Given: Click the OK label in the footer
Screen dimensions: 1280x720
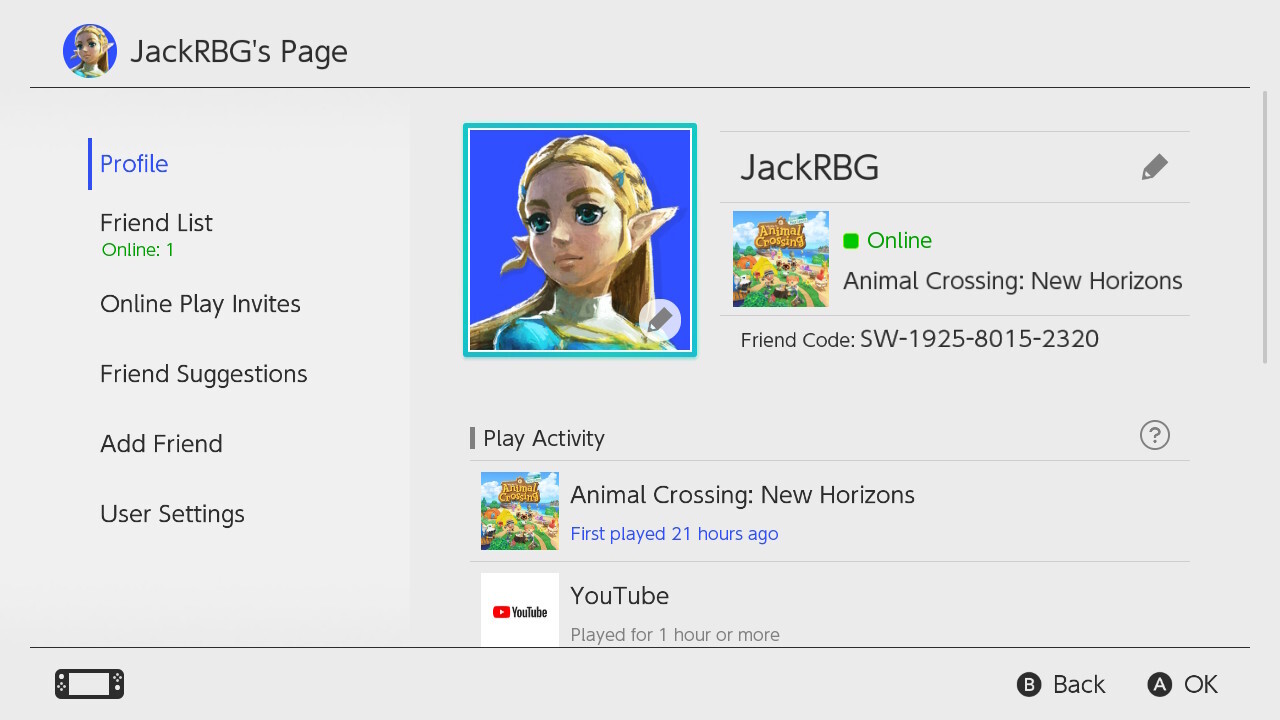Looking at the screenshot, I should (x=1200, y=684).
